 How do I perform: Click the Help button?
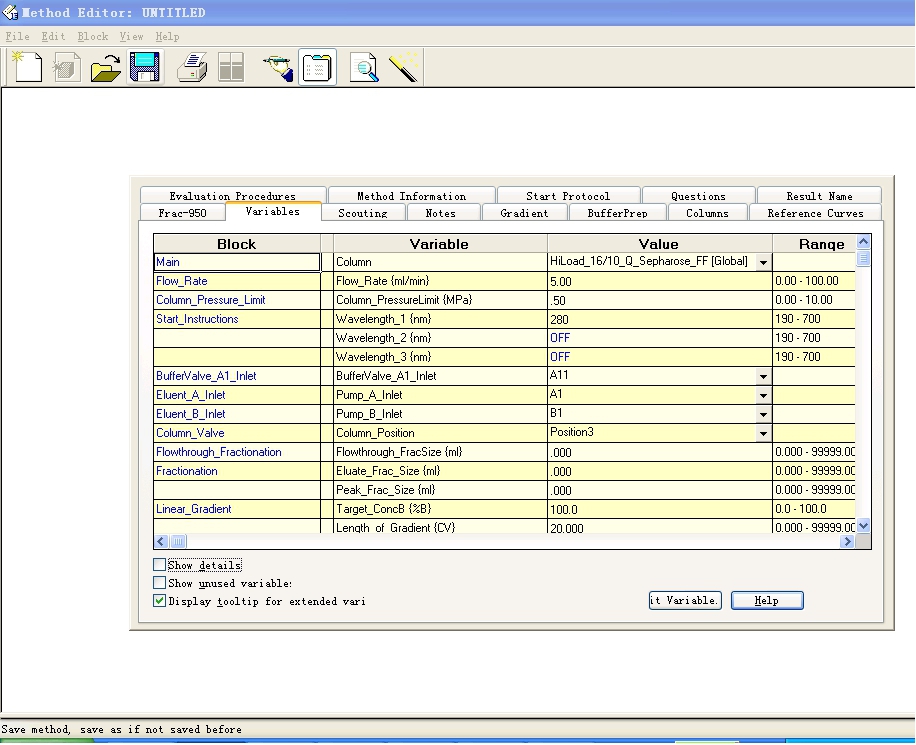(x=767, y=600)
